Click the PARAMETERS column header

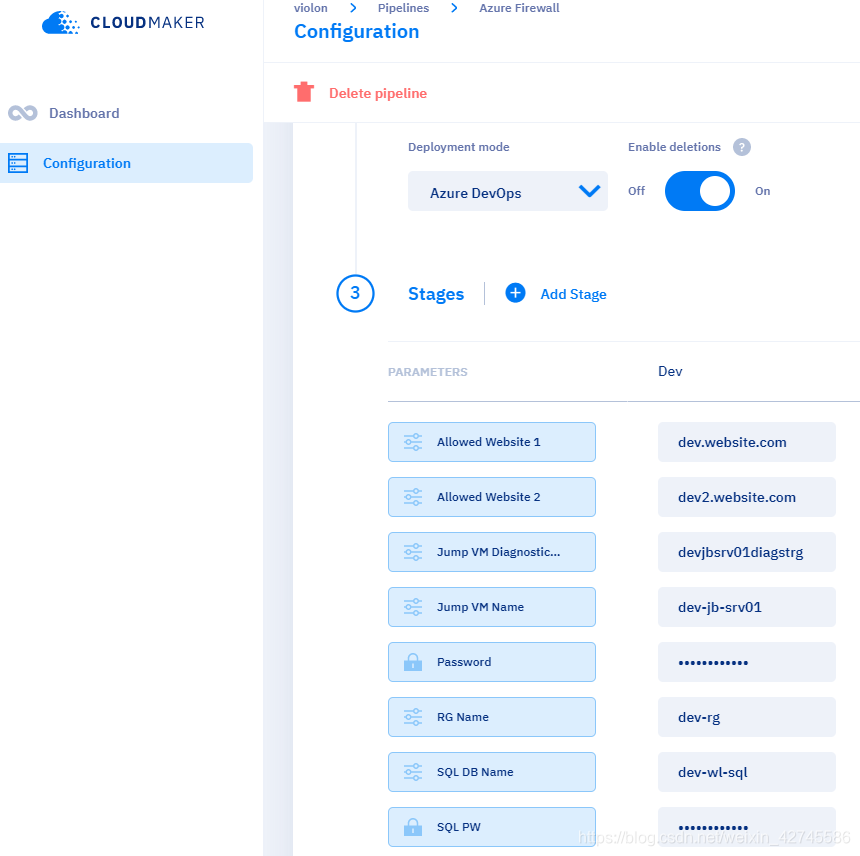(x=427, y=372)
